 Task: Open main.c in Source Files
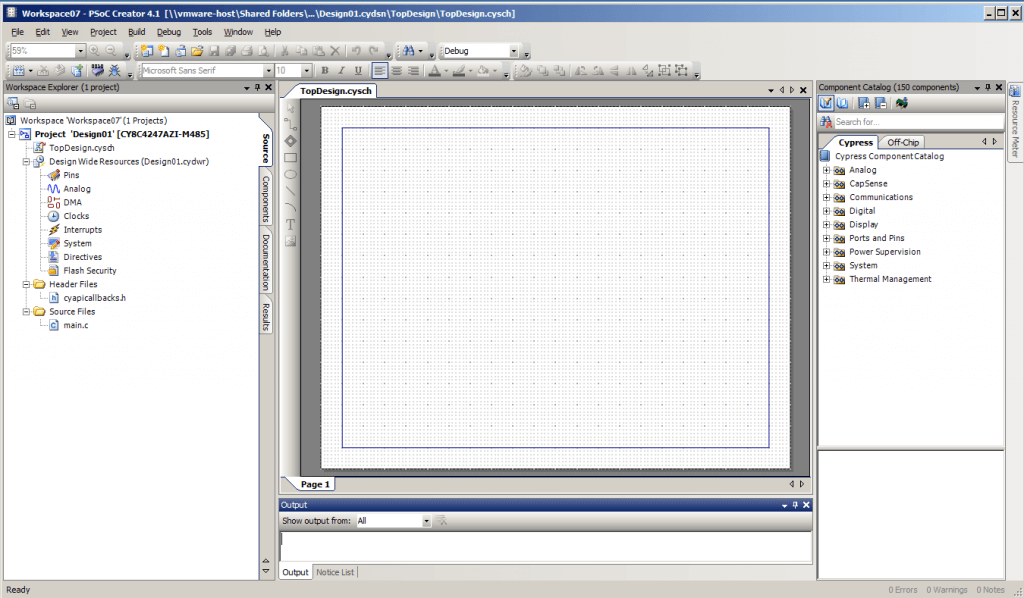[x=76, y=325]
